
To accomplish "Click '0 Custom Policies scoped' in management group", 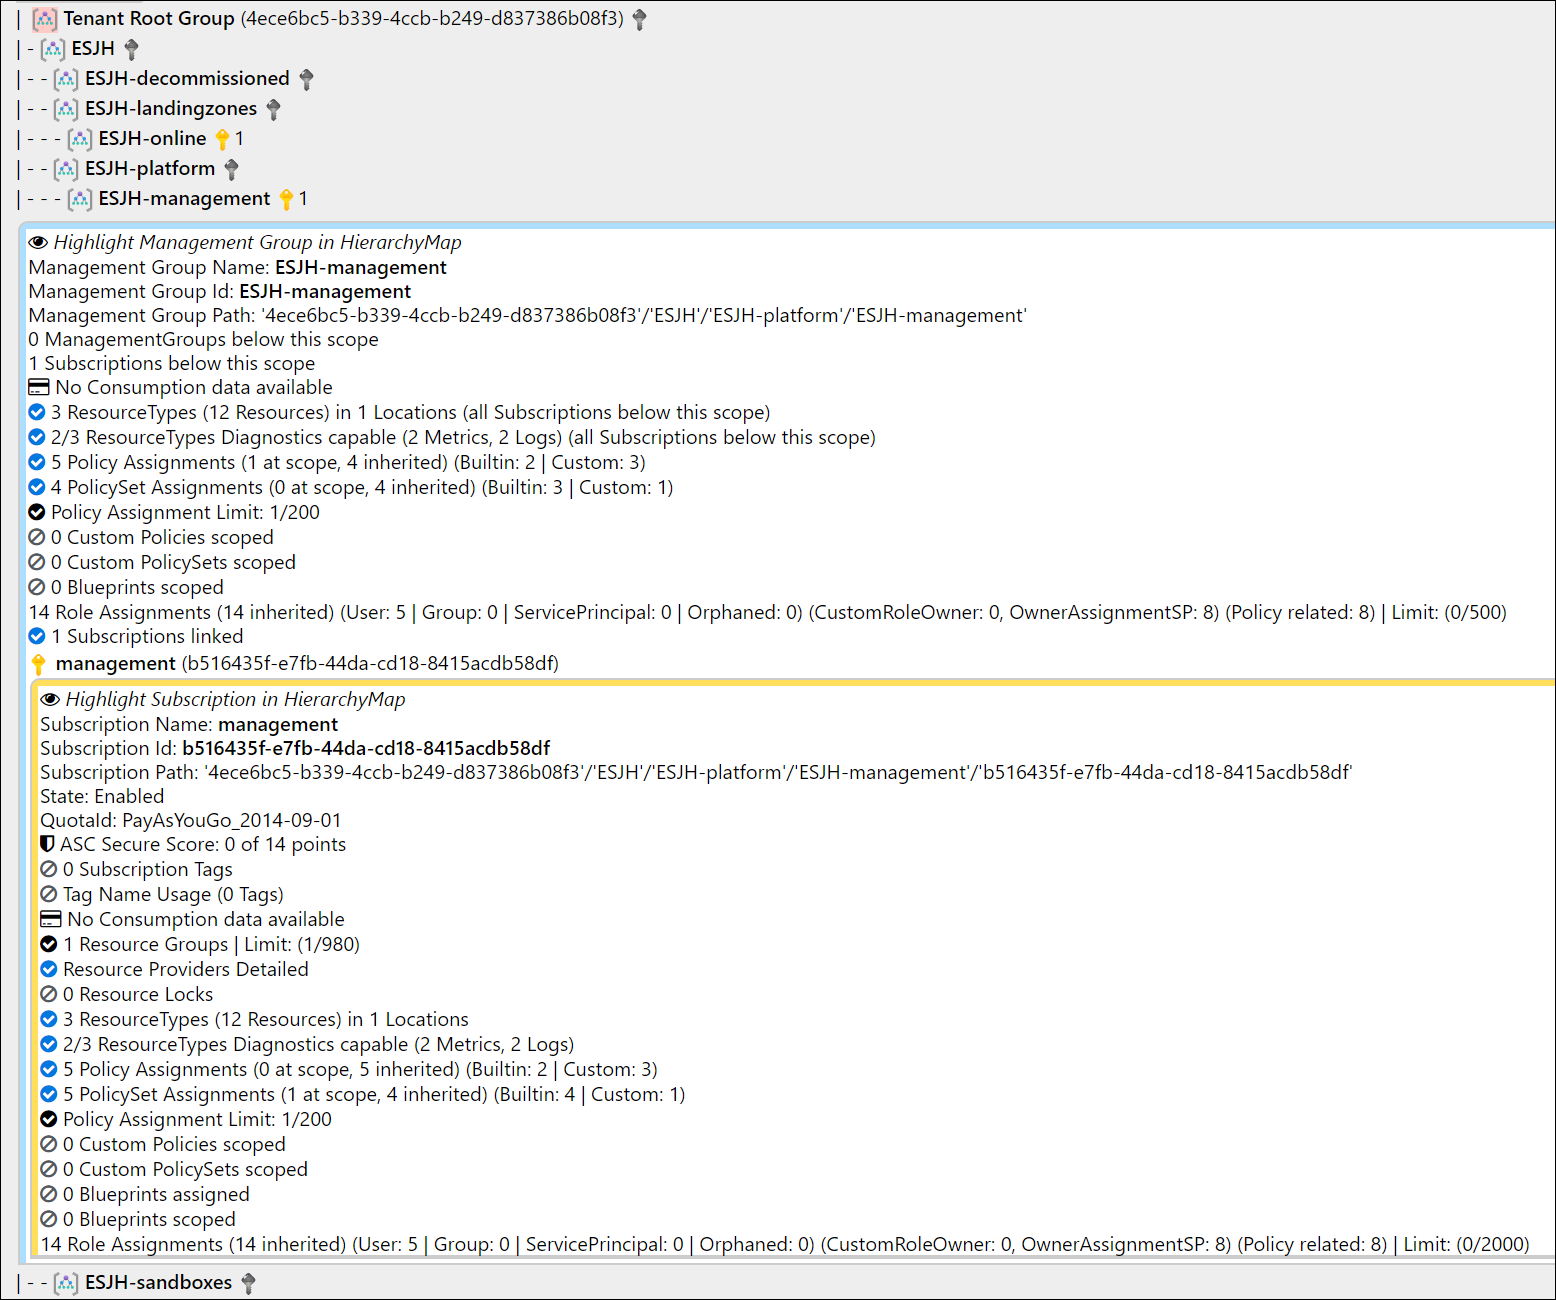I will pos(151,537).
